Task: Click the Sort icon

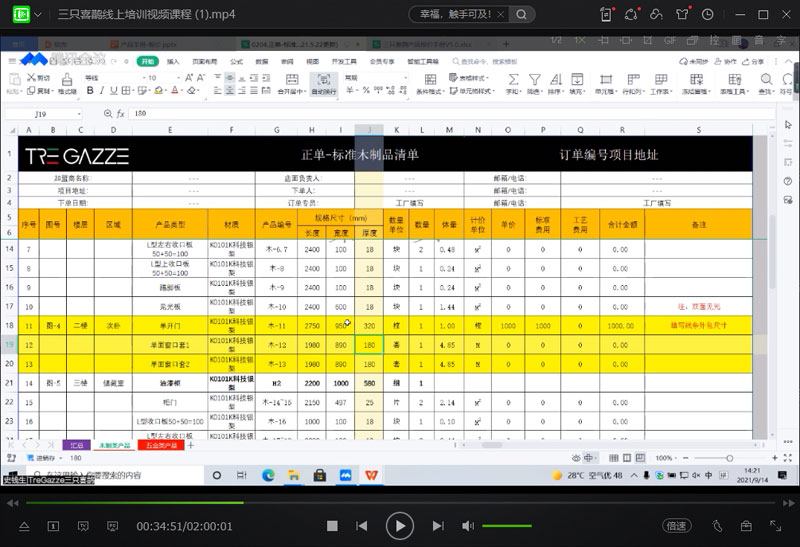Action: [x=556, y=79]
